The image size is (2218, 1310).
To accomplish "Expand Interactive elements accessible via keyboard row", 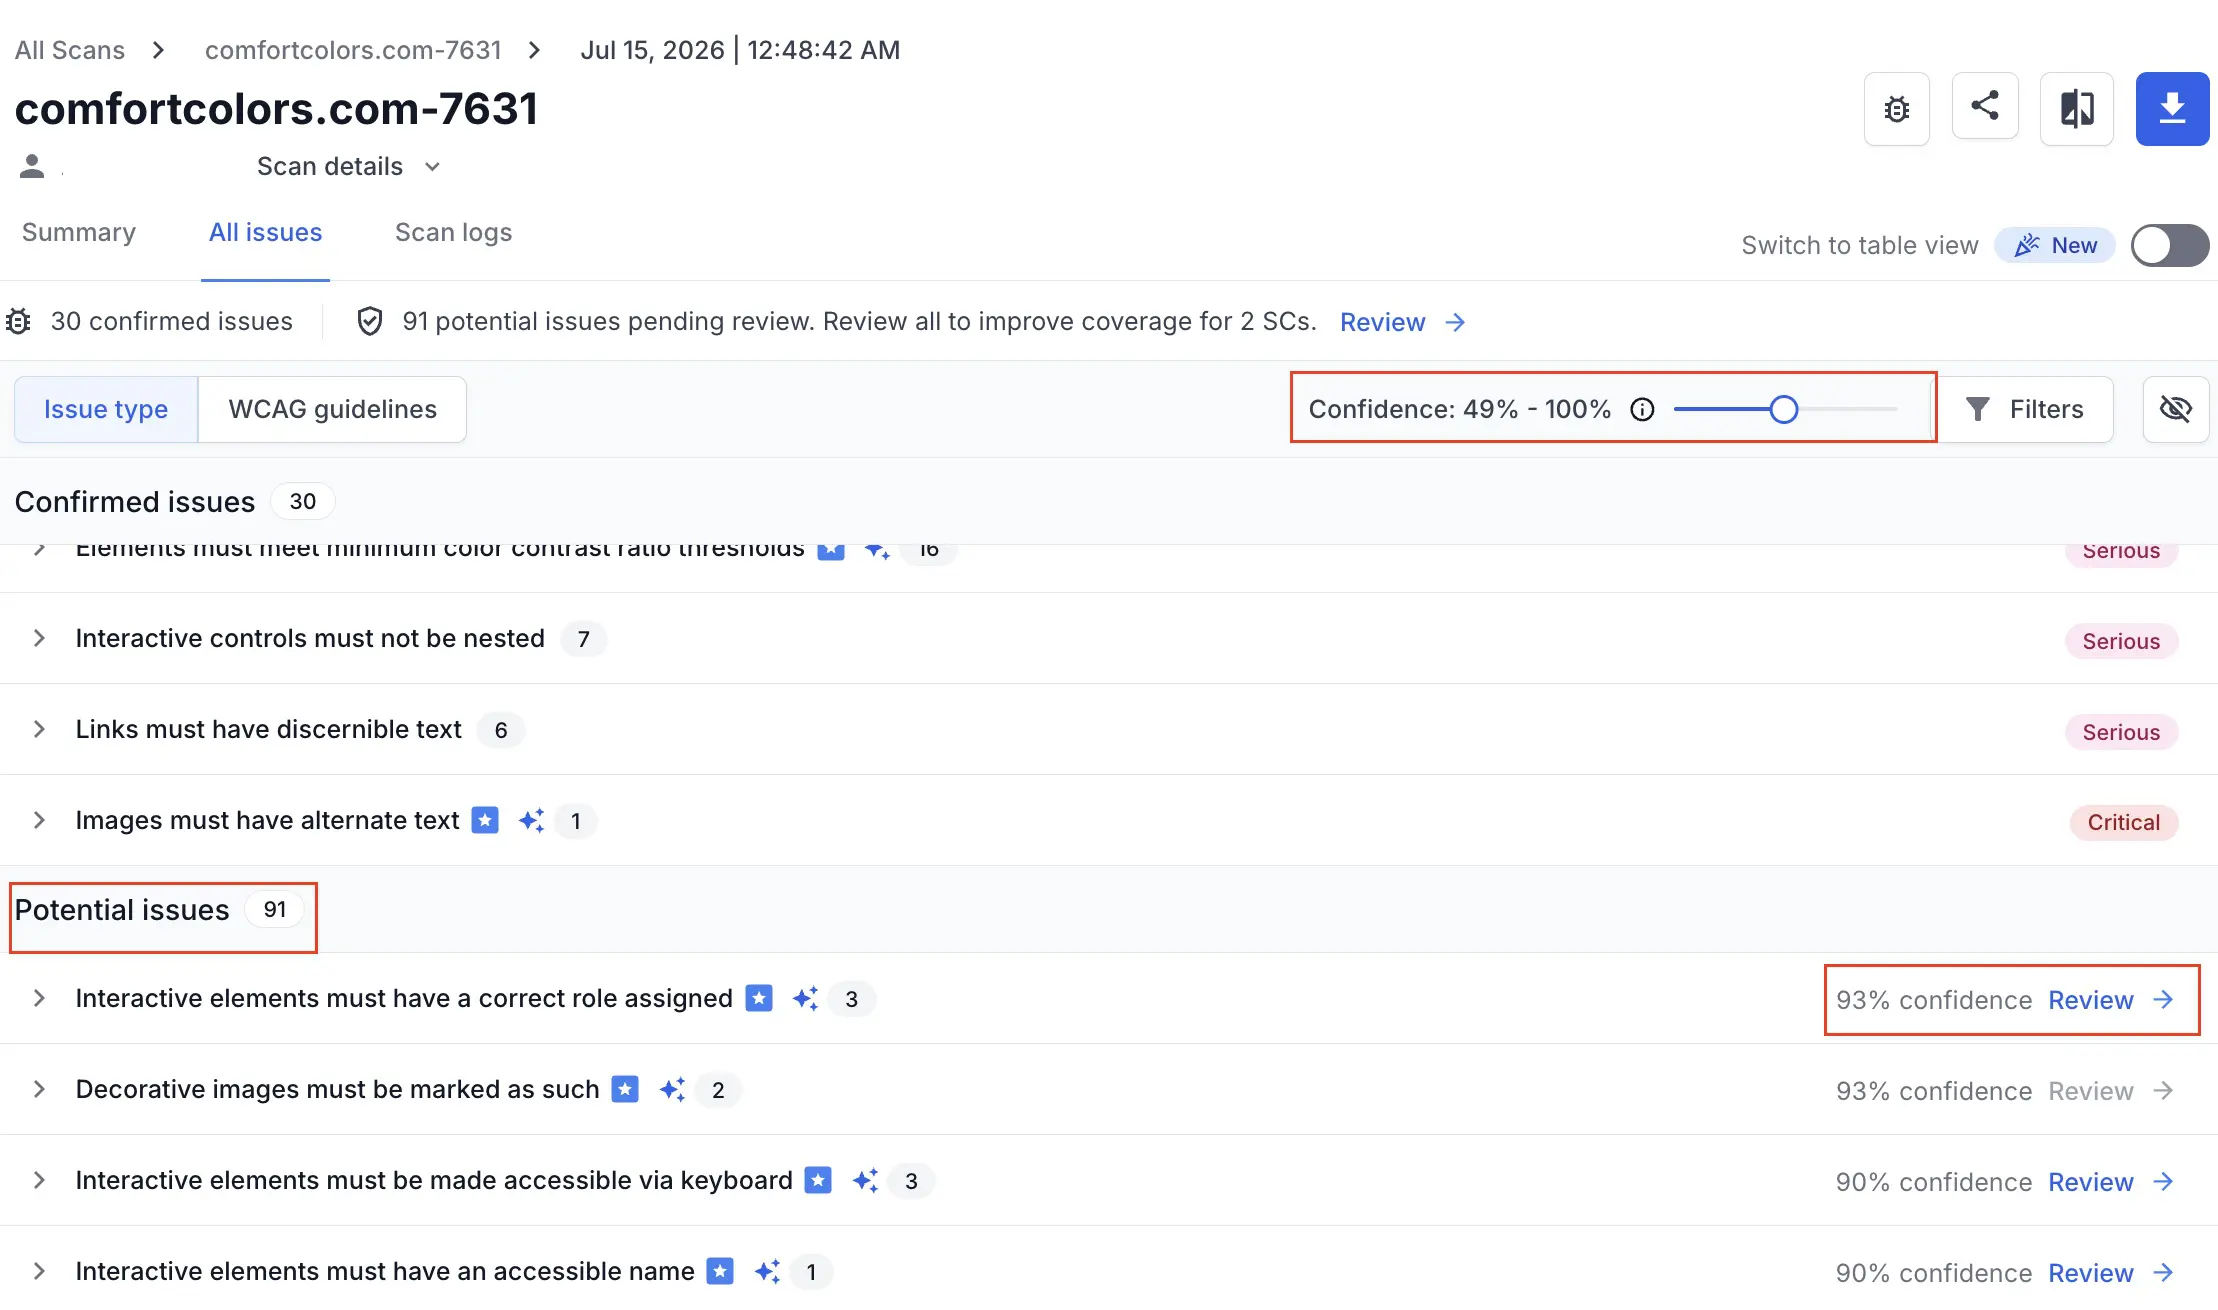I will click(x=39, y=1180).
